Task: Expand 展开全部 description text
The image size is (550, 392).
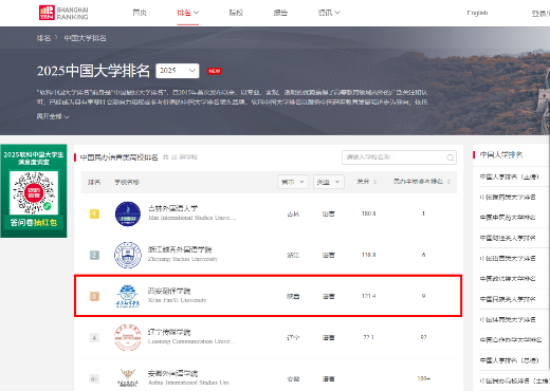Action: pos(53,116)
